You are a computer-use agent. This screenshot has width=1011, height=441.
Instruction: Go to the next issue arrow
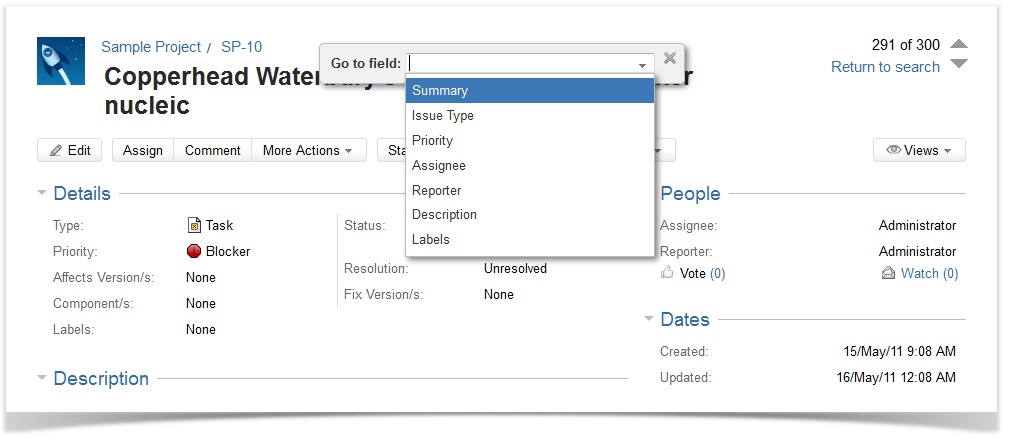tap(958, 65)
